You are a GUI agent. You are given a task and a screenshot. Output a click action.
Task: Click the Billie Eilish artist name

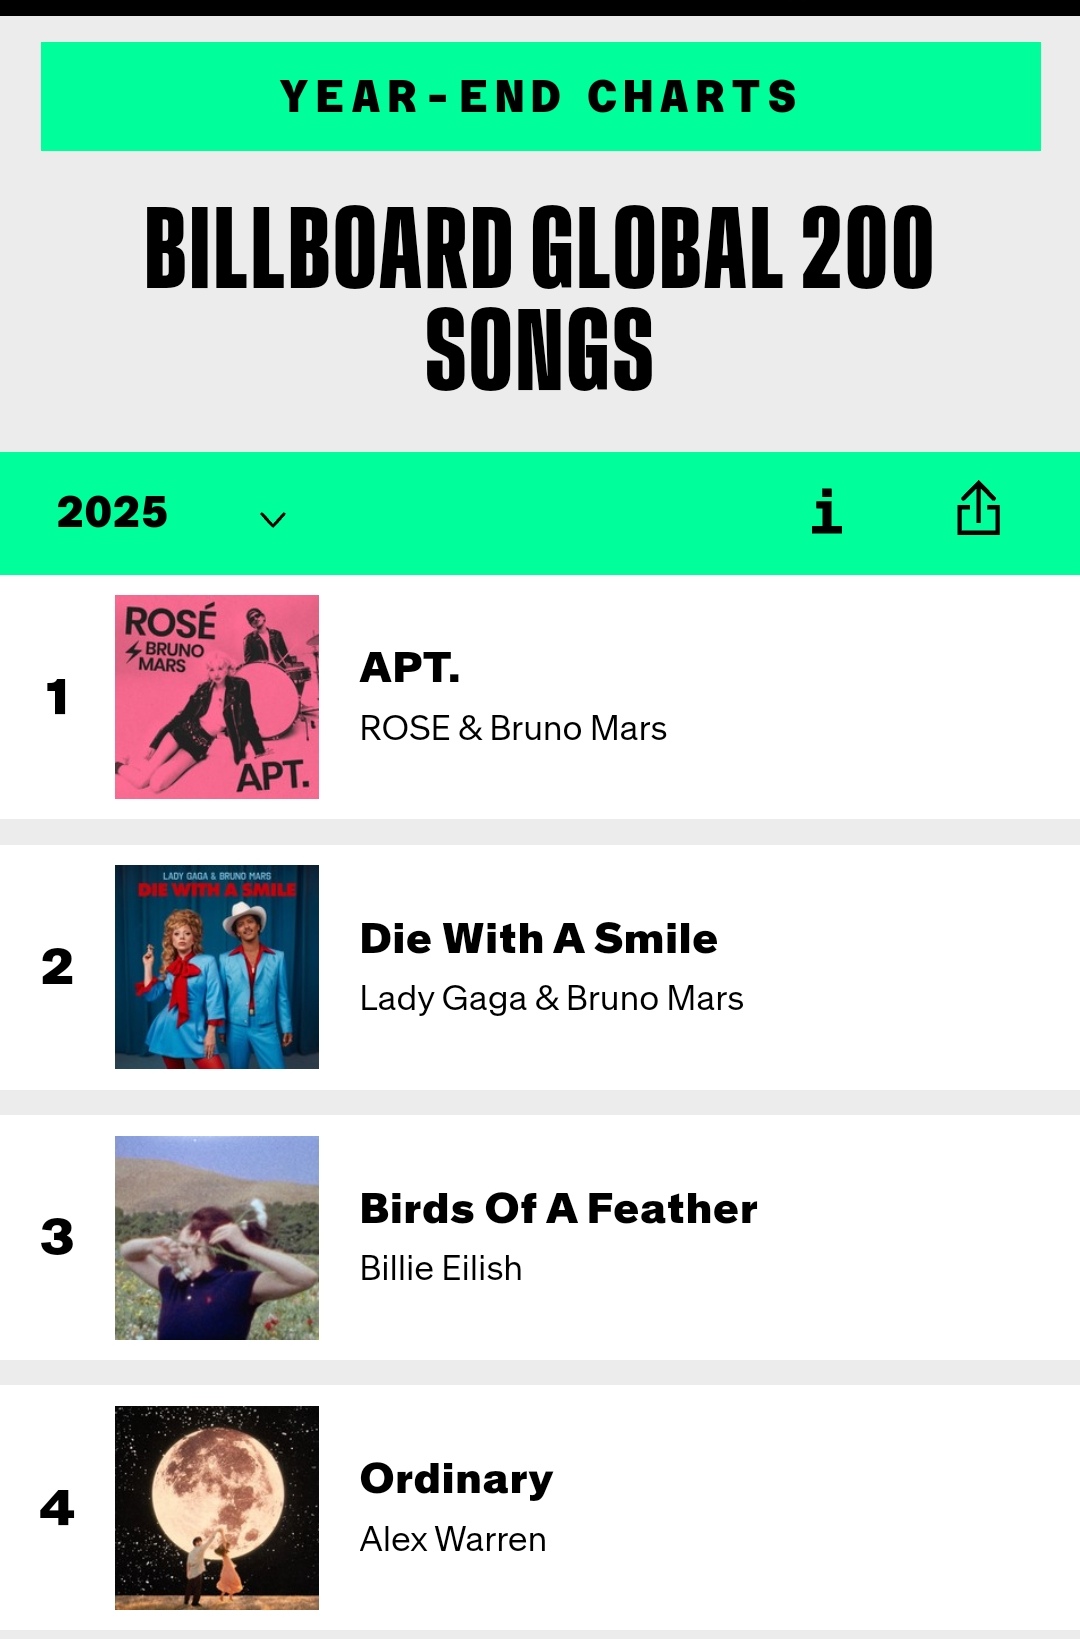tap(441, 1269)
